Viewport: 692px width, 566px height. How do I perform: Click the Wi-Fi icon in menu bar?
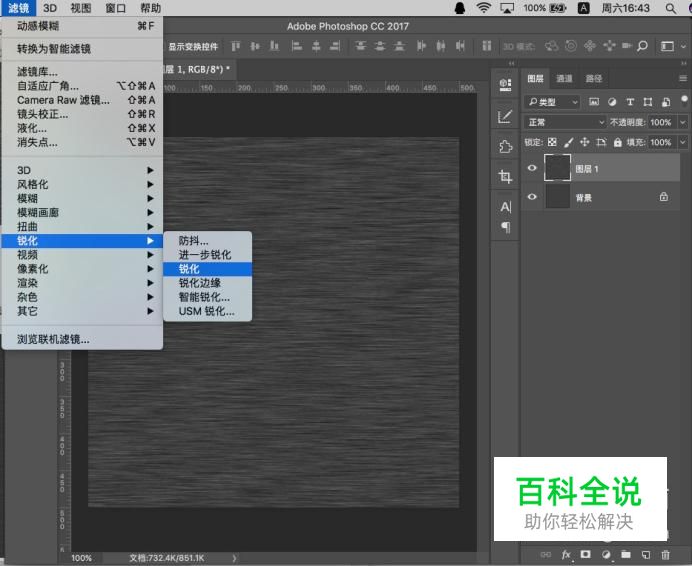[484, 8]
